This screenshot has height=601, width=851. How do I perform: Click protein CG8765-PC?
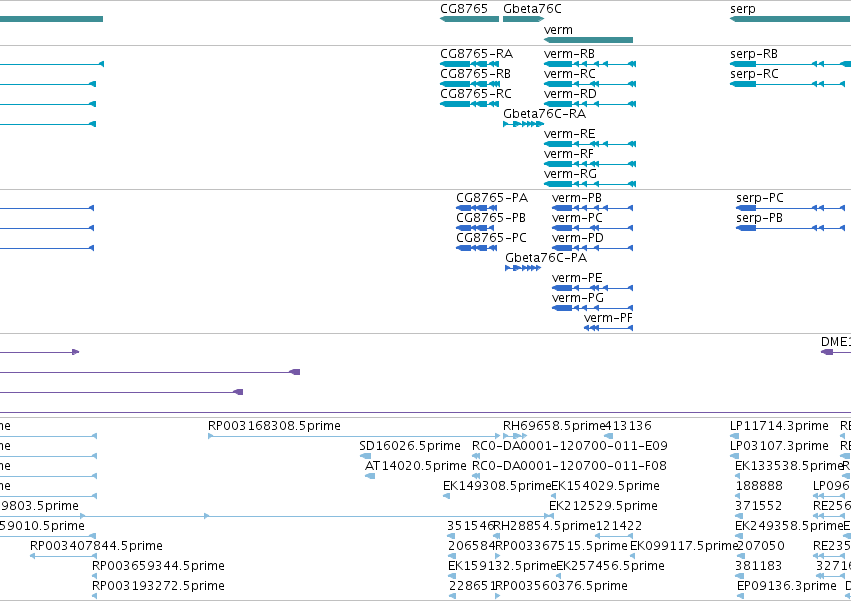pos(477,248)
